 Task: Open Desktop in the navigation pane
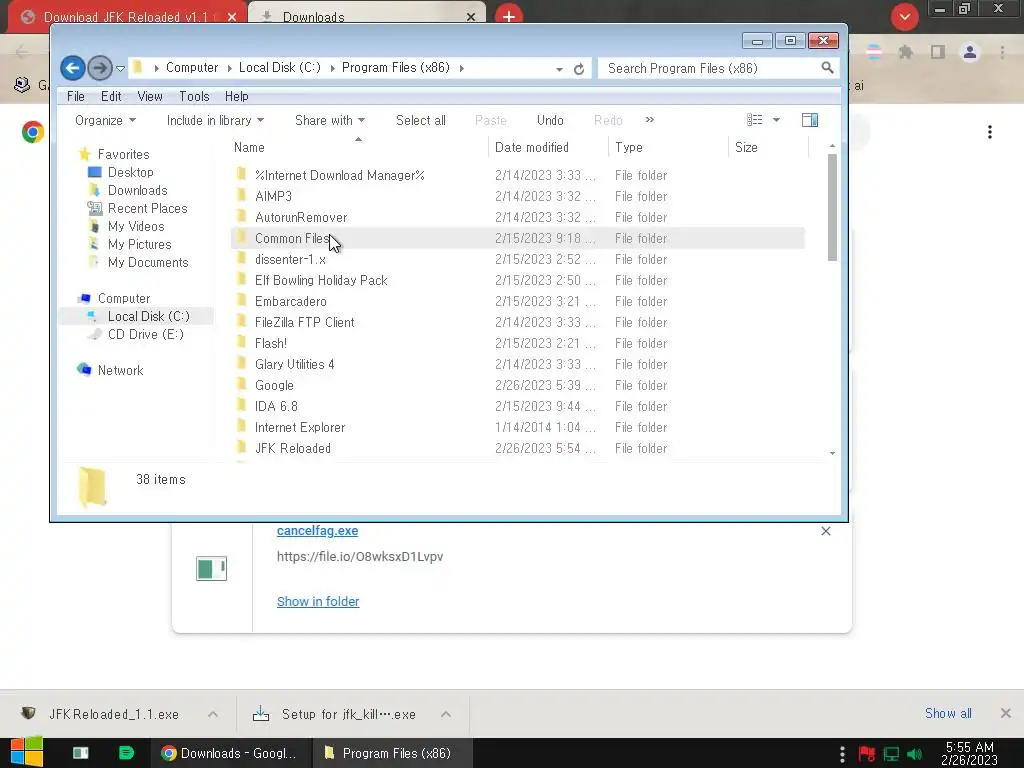[131, 172]
